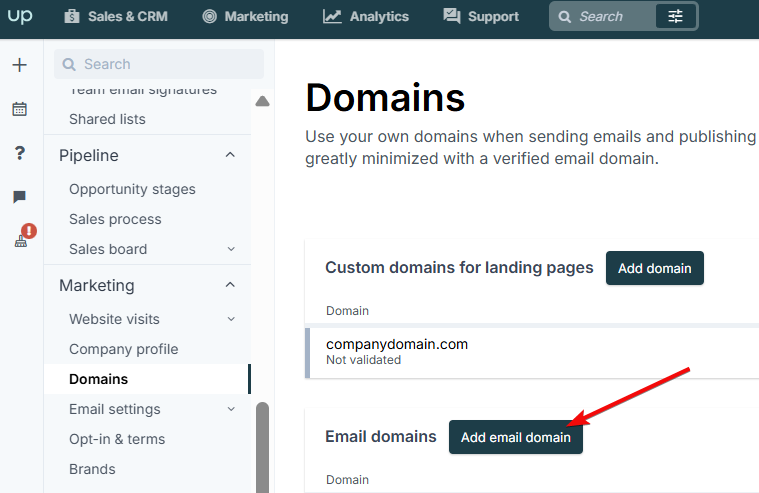Open Opt-in & terms settings

click(x=117, y=439)
